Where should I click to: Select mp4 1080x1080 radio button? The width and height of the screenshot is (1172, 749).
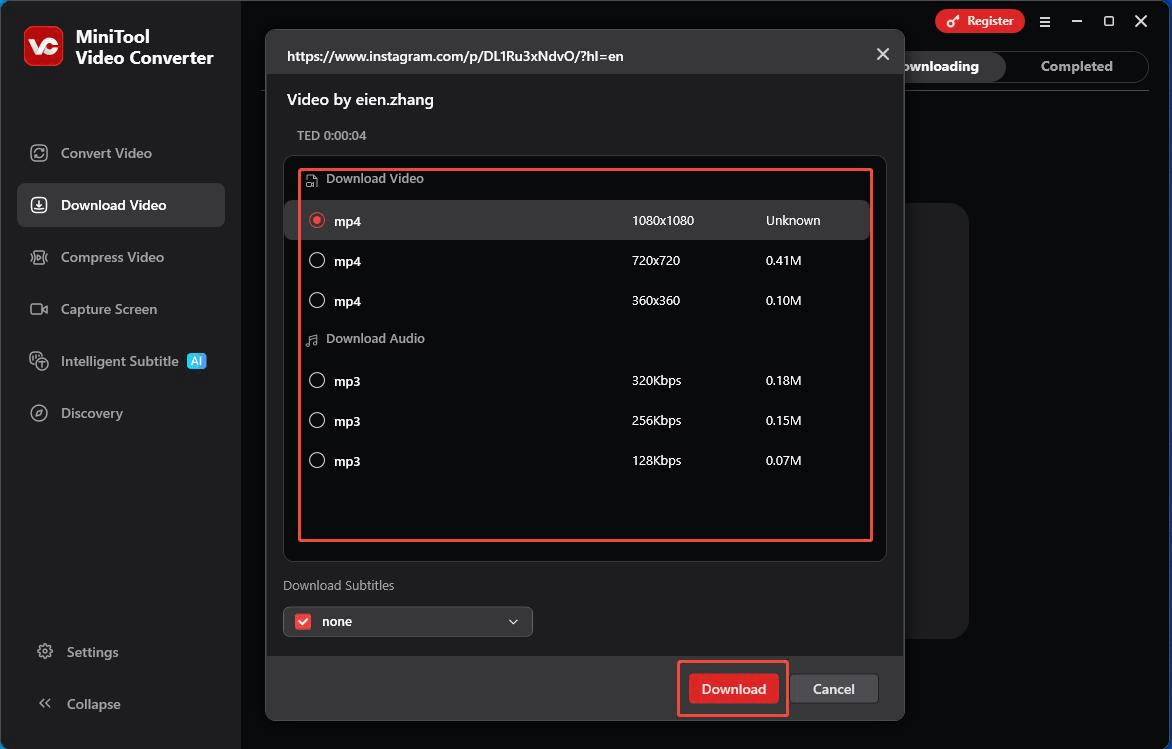(x=317, y=221)
